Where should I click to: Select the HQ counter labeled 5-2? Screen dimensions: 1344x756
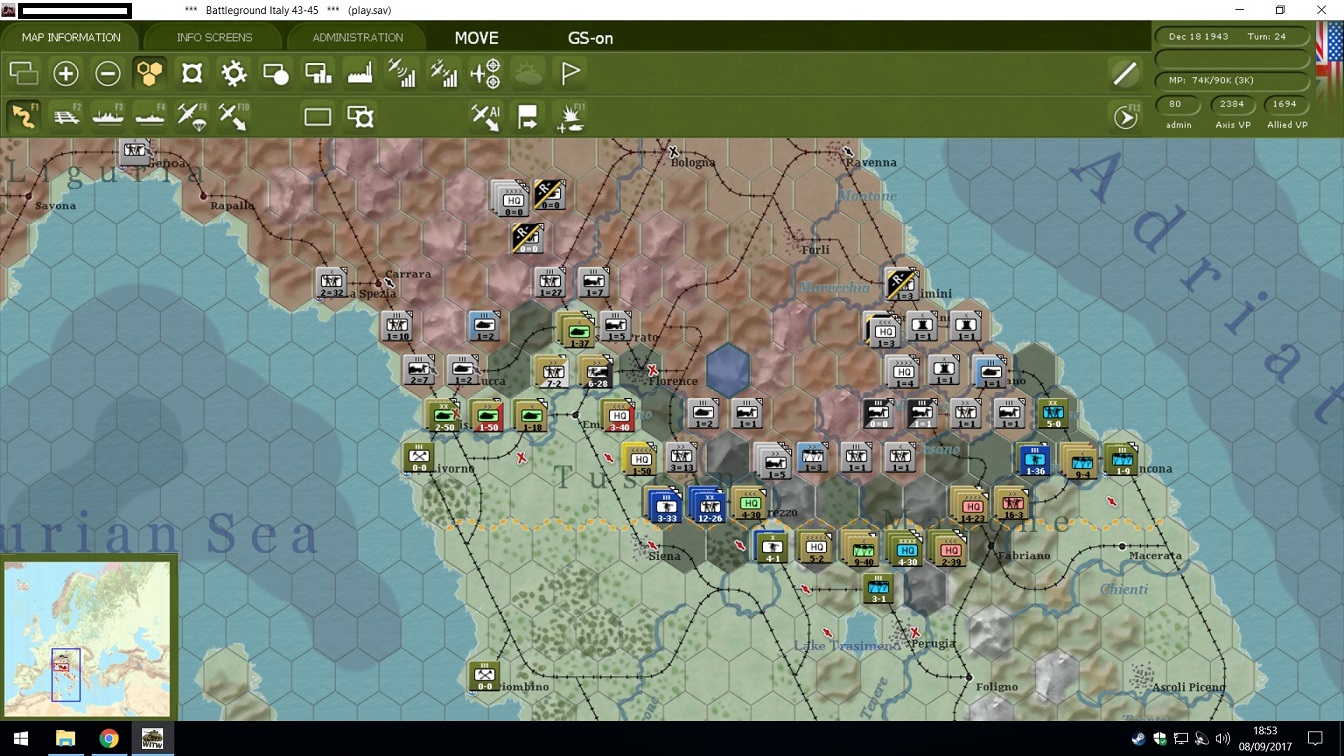point(816,548)
